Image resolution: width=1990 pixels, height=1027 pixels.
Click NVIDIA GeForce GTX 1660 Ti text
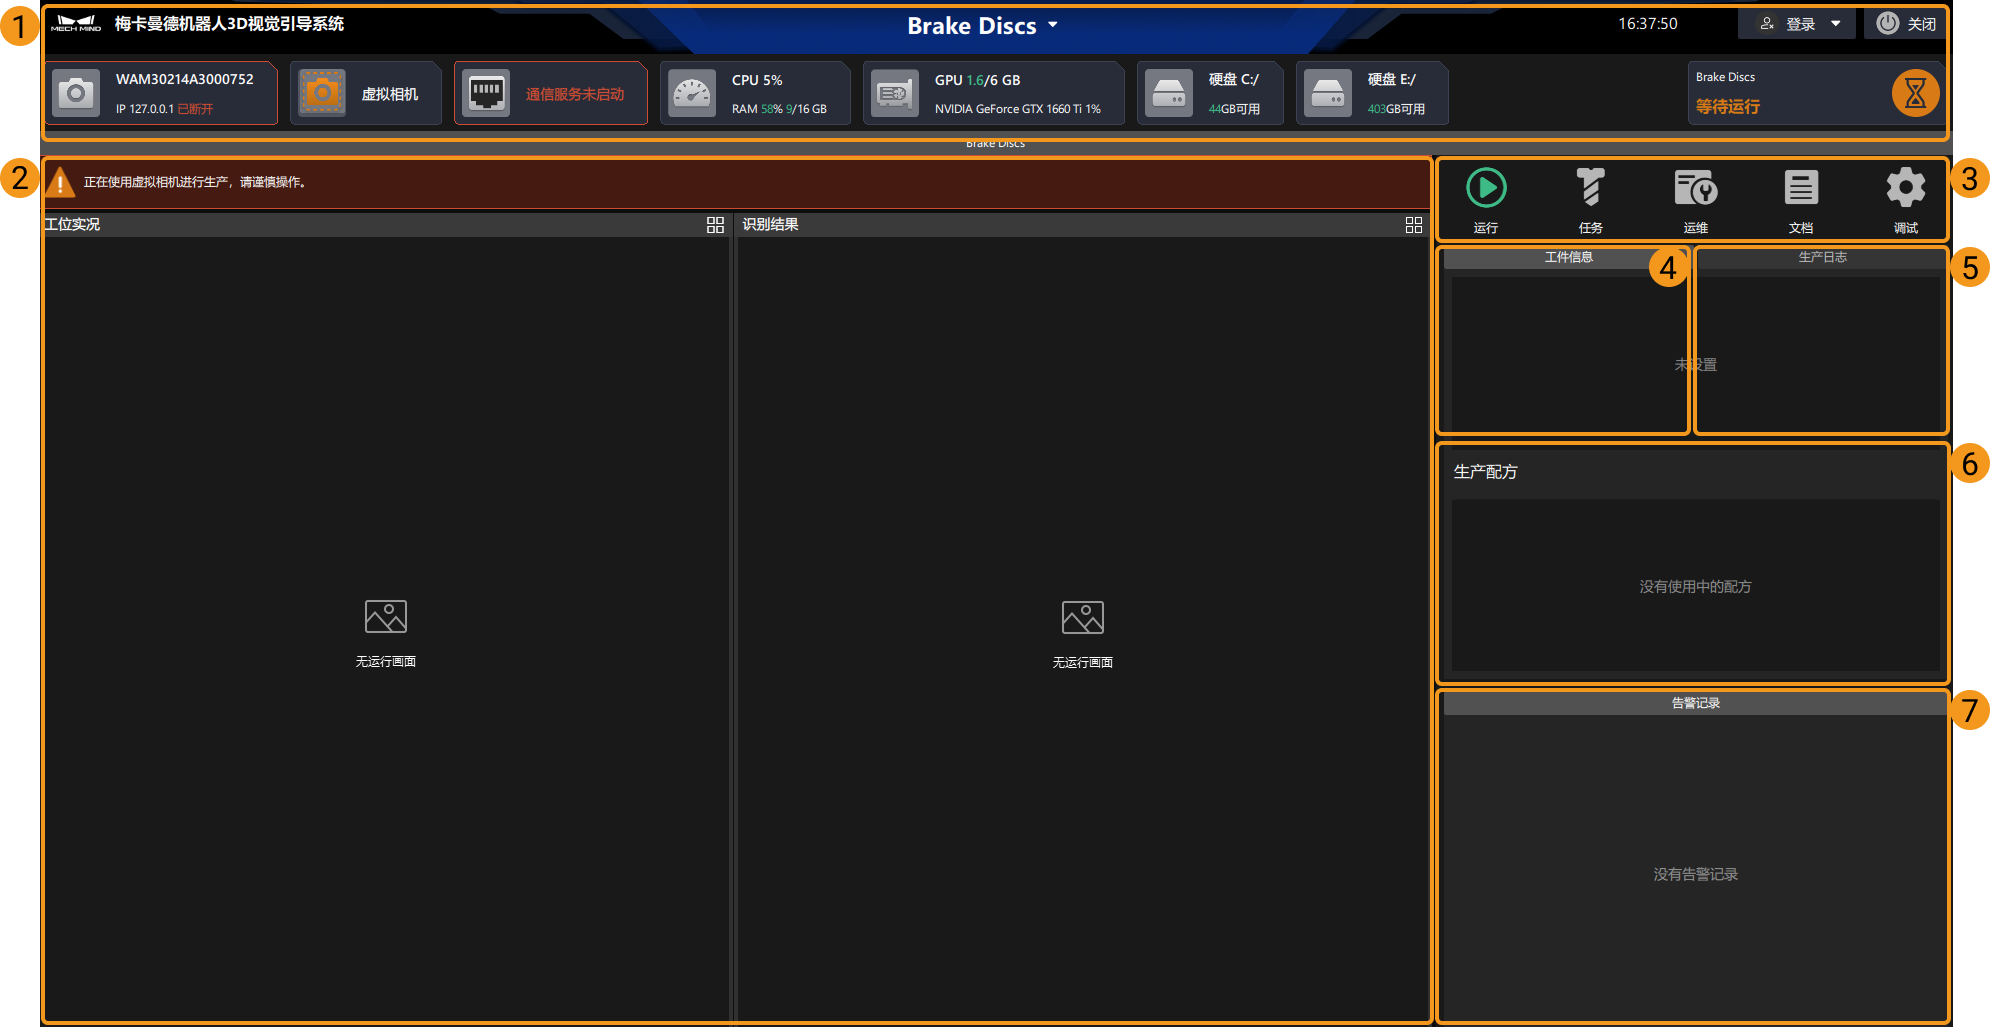(x=1017, y=109)
